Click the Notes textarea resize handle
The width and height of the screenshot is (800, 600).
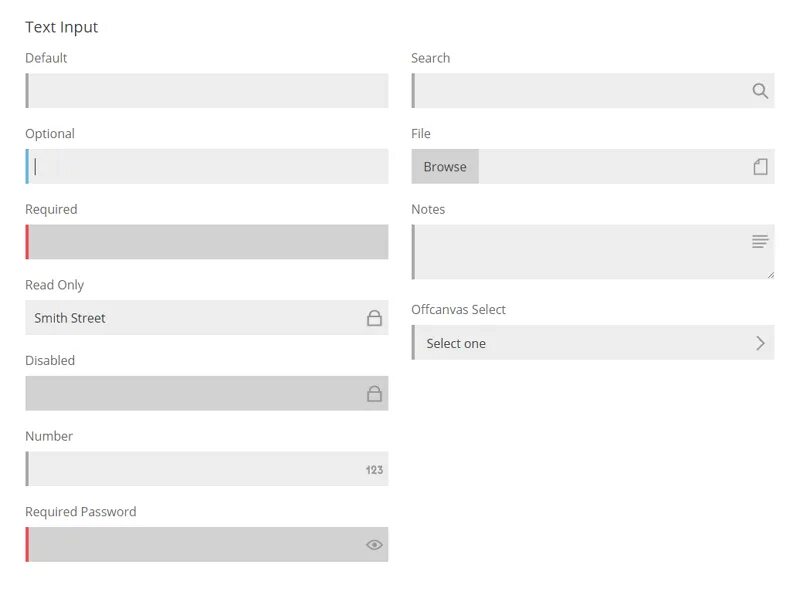coord(770,275)
